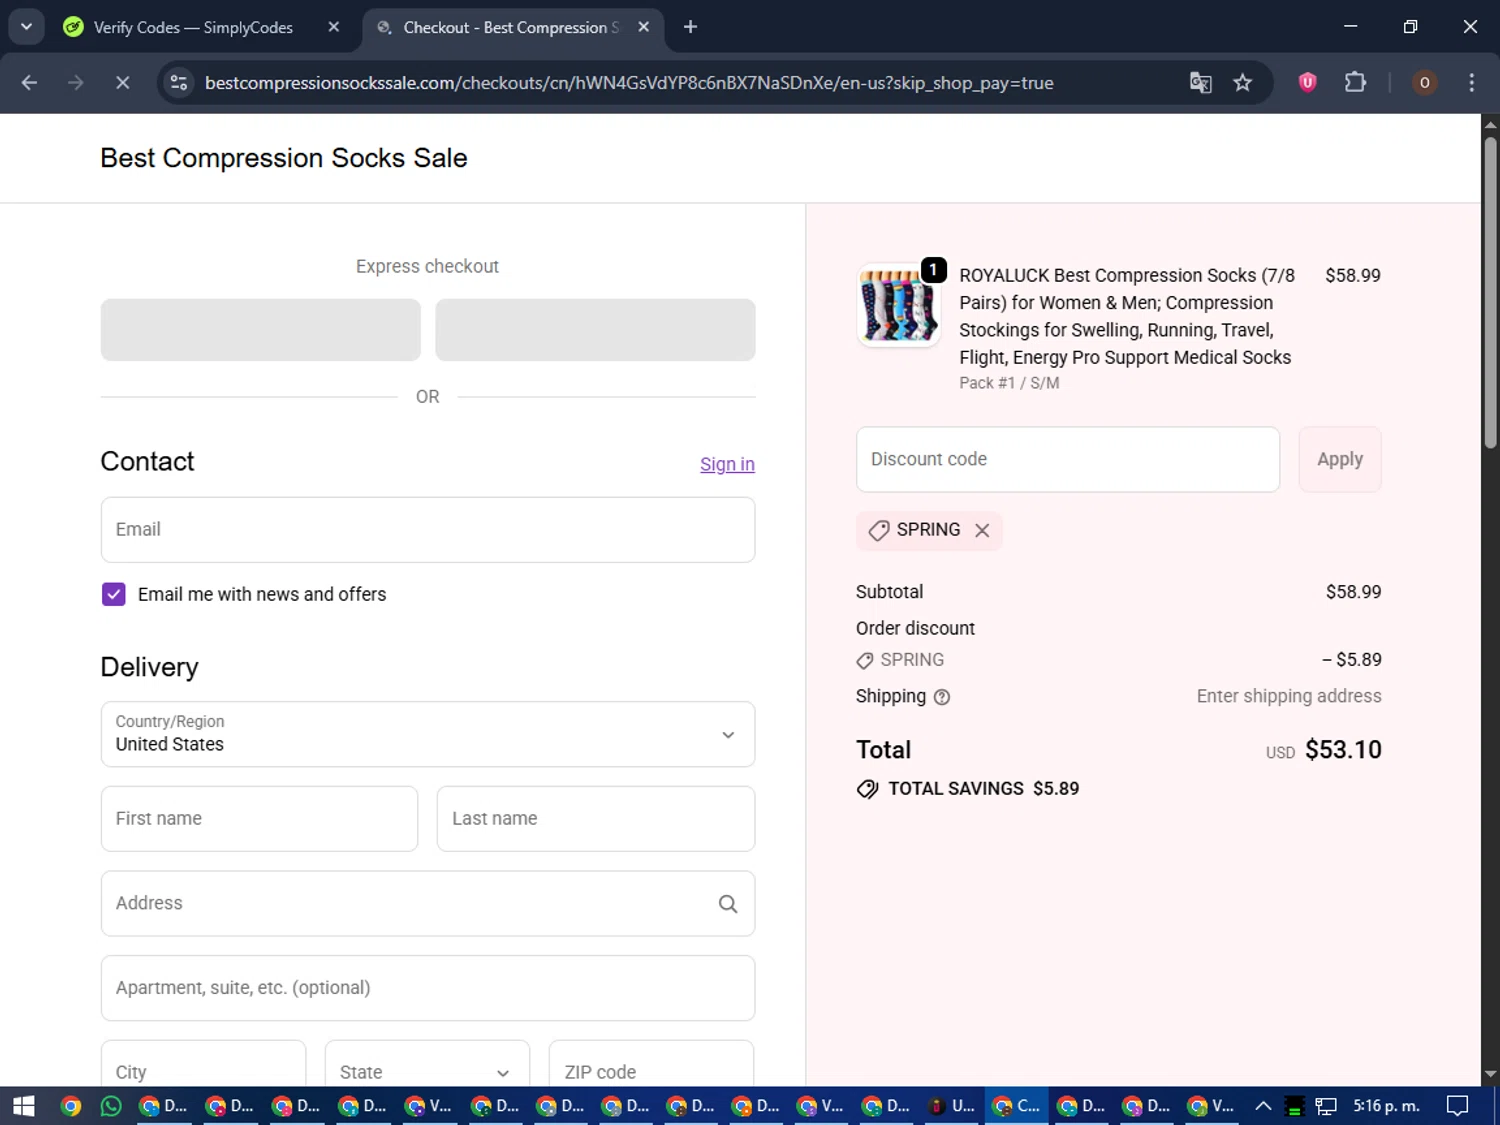Screen dimensions: 1500x1125
Task: Click the City field
Action: [x=203, y=1066]
